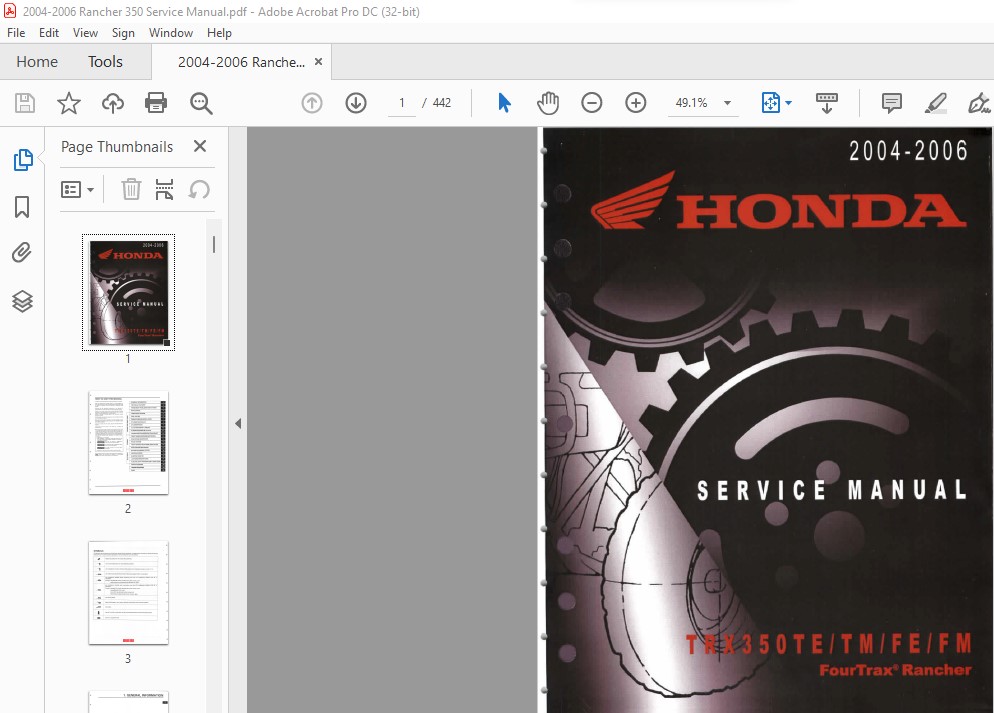Open the Sign menu
Screen dimensions: 994x713
point(123,33)
